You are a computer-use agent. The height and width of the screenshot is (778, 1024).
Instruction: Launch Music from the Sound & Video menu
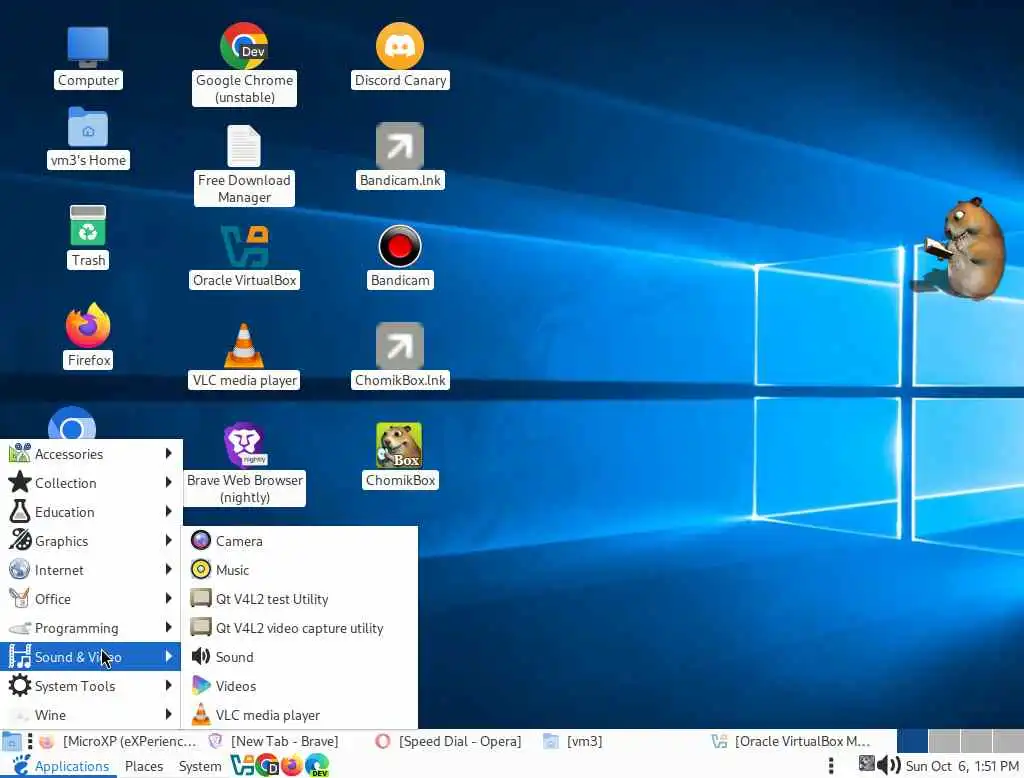(x=300, y=570)
